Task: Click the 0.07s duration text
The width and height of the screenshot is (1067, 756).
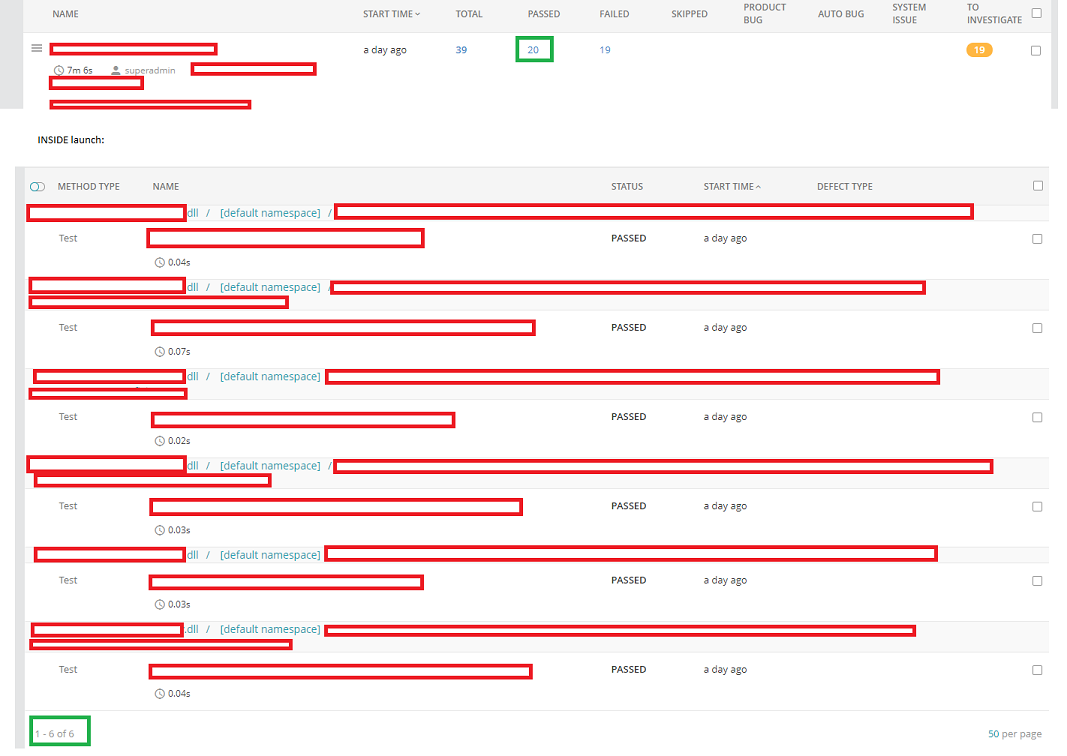Action: coord(179,352)
